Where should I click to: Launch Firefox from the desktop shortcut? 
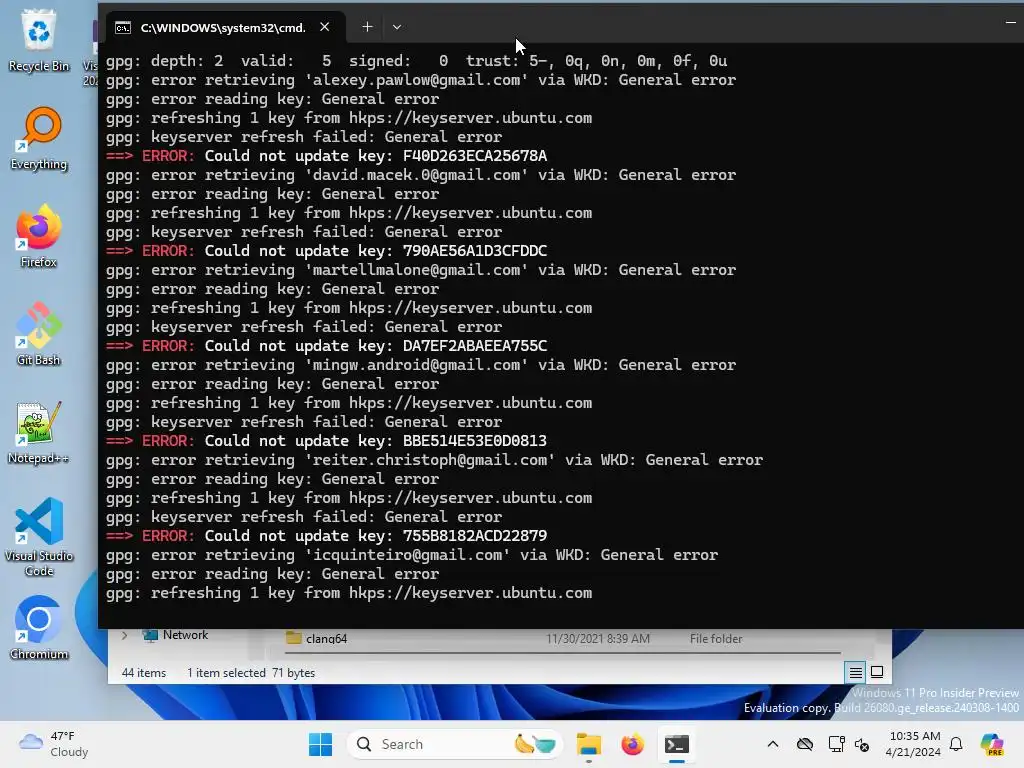click(39, 236)
